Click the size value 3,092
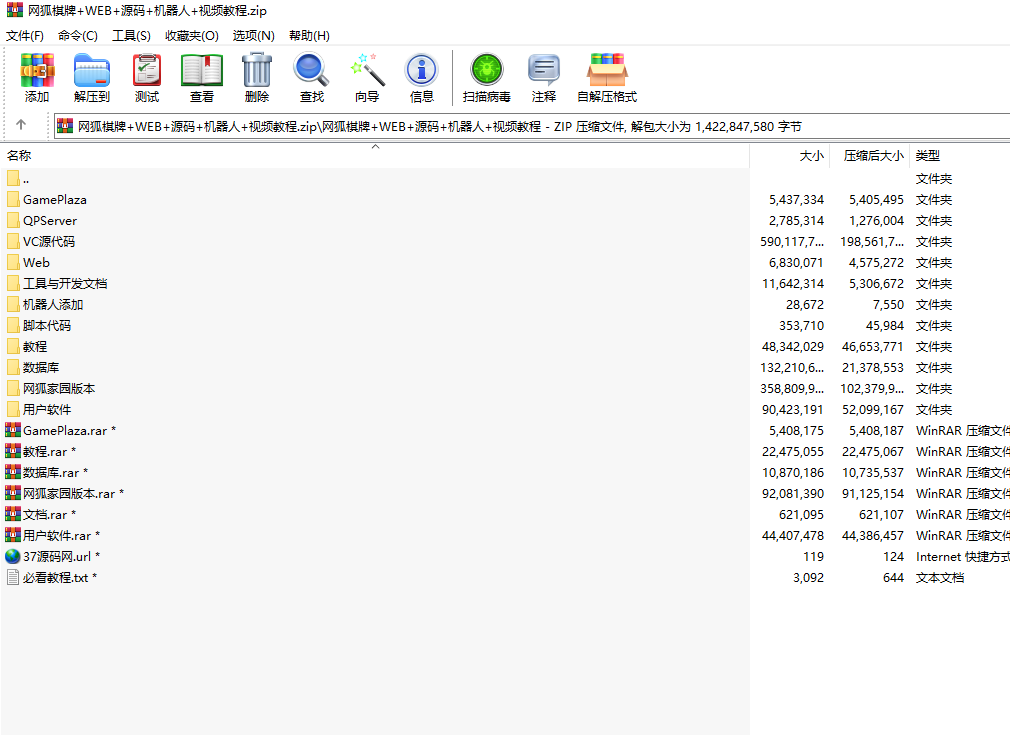The image size is (1010, 735). (808, 577)
